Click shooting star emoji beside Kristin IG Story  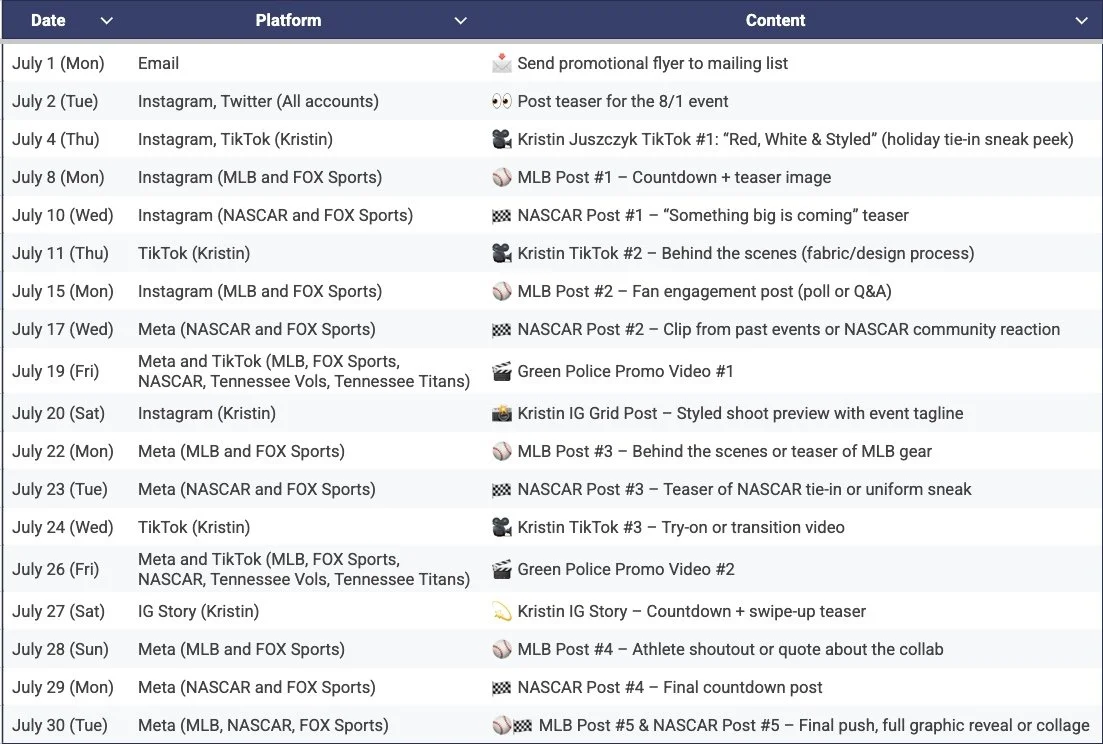tap(502, 612)
